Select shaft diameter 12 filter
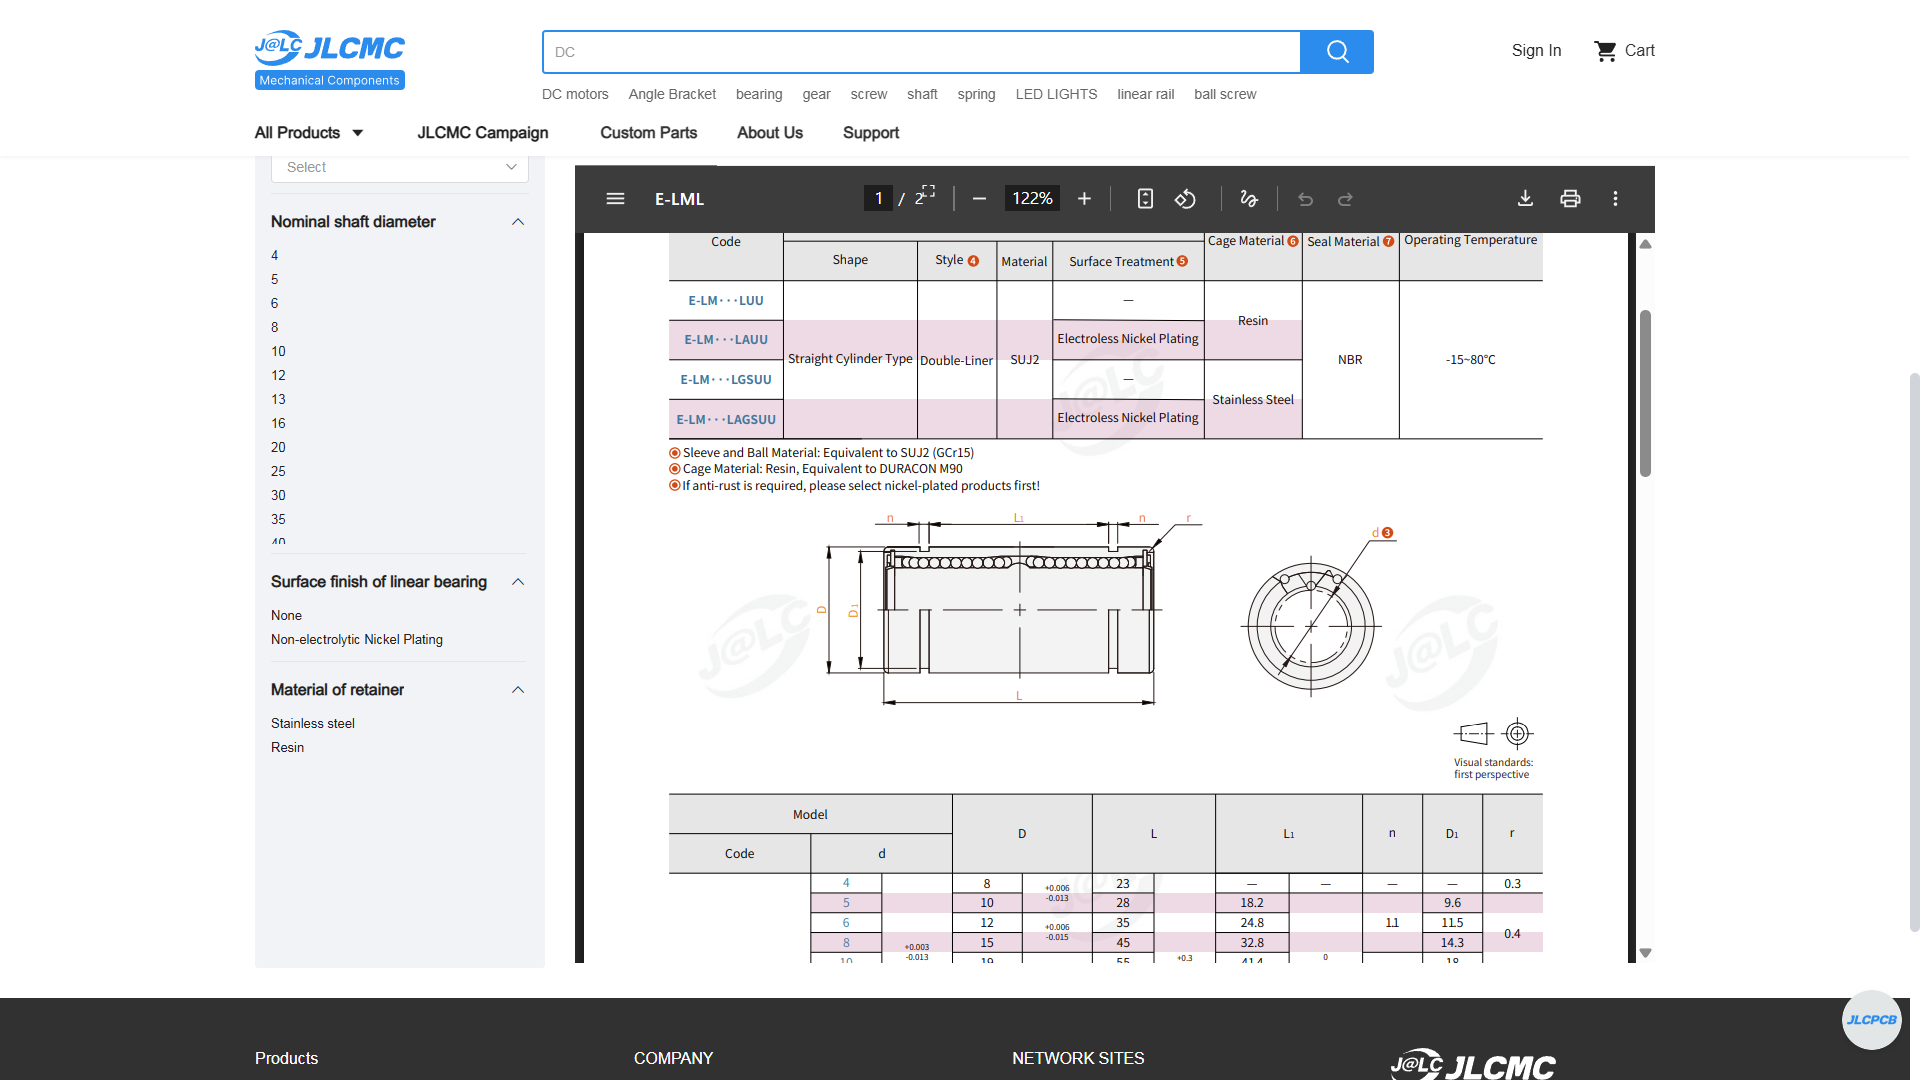This screenshot has width=1920, height=1080. tap(278, 376)
